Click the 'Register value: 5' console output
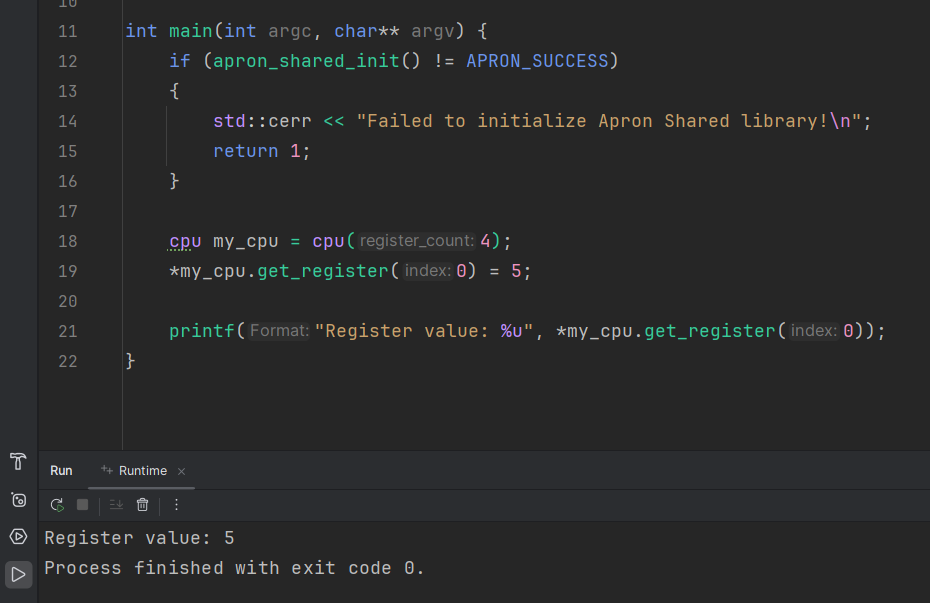This screenshot has height=603, width=930. coord(139,538)
